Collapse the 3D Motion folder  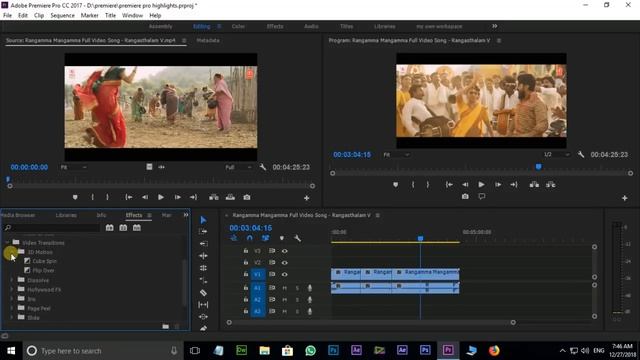pyautogui.click(x=12, y=252)
